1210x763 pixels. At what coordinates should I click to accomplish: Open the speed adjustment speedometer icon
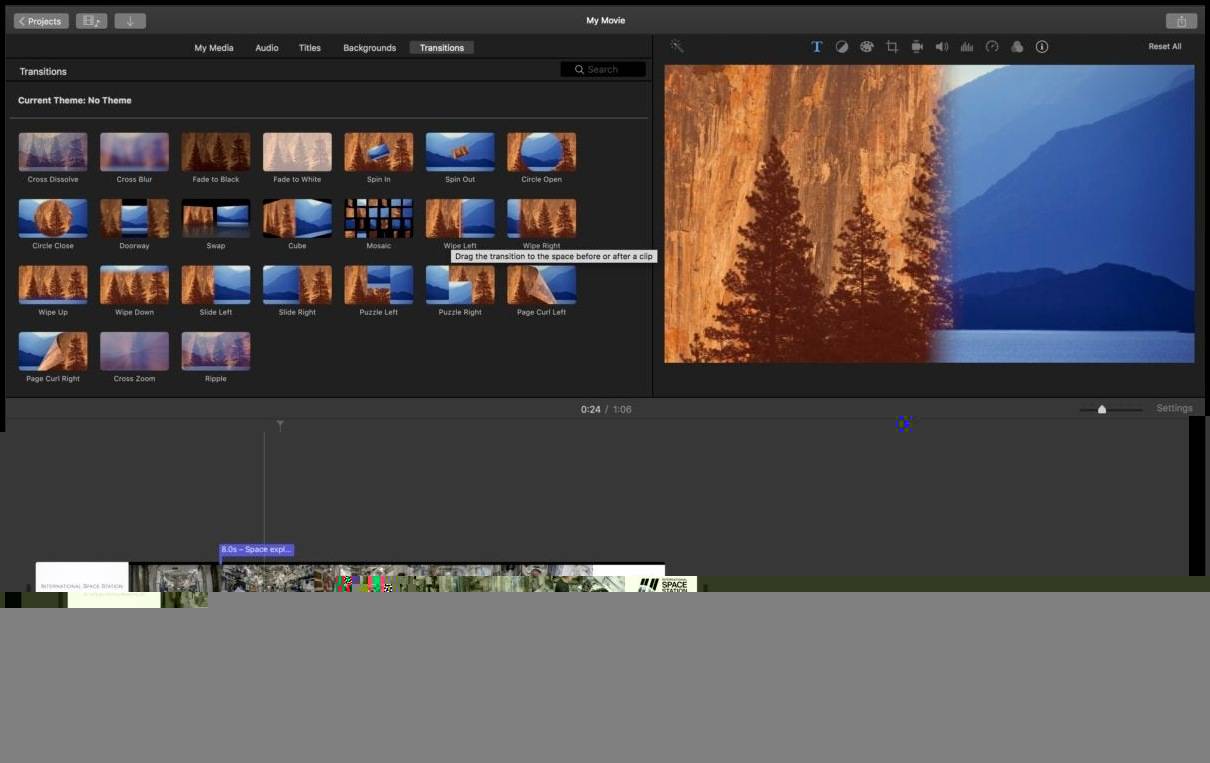pyautogui.click(x=992, y=47)
